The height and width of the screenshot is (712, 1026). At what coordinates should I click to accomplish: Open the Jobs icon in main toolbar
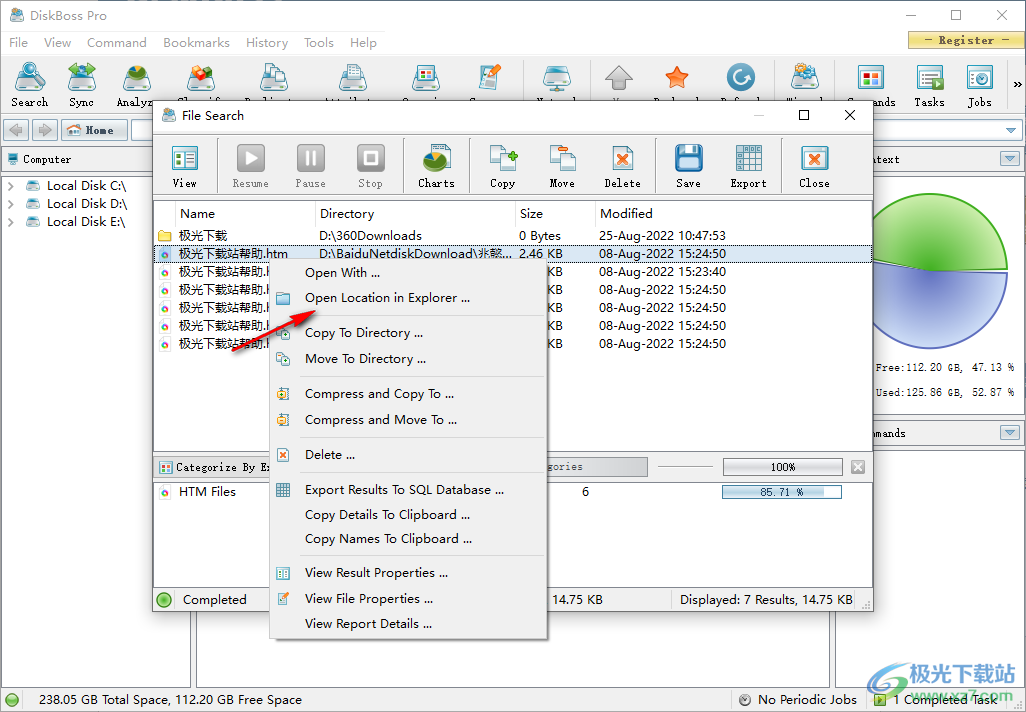[x=980, y=84]
